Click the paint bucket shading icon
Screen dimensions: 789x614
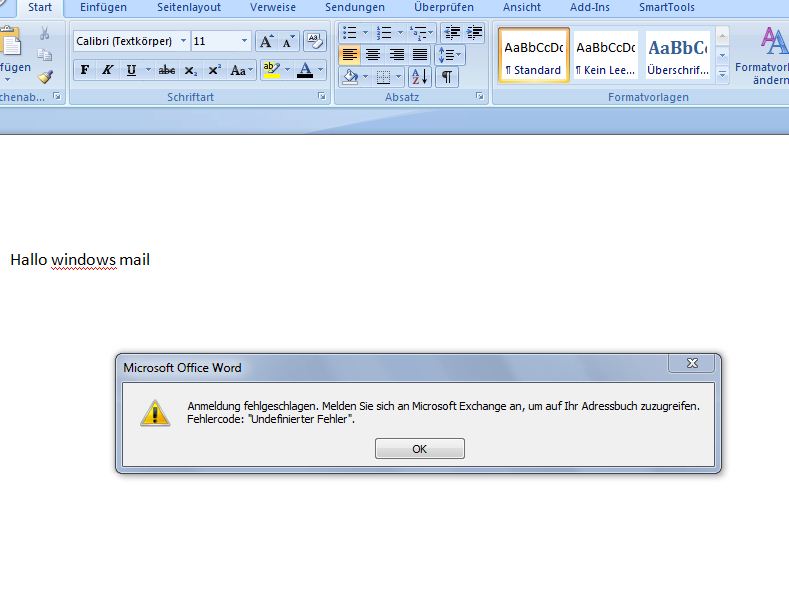click(351, 76)
